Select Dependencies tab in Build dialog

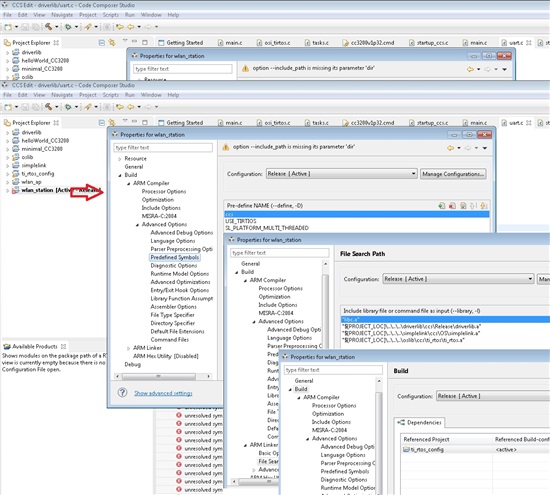(x=420, y=422)
